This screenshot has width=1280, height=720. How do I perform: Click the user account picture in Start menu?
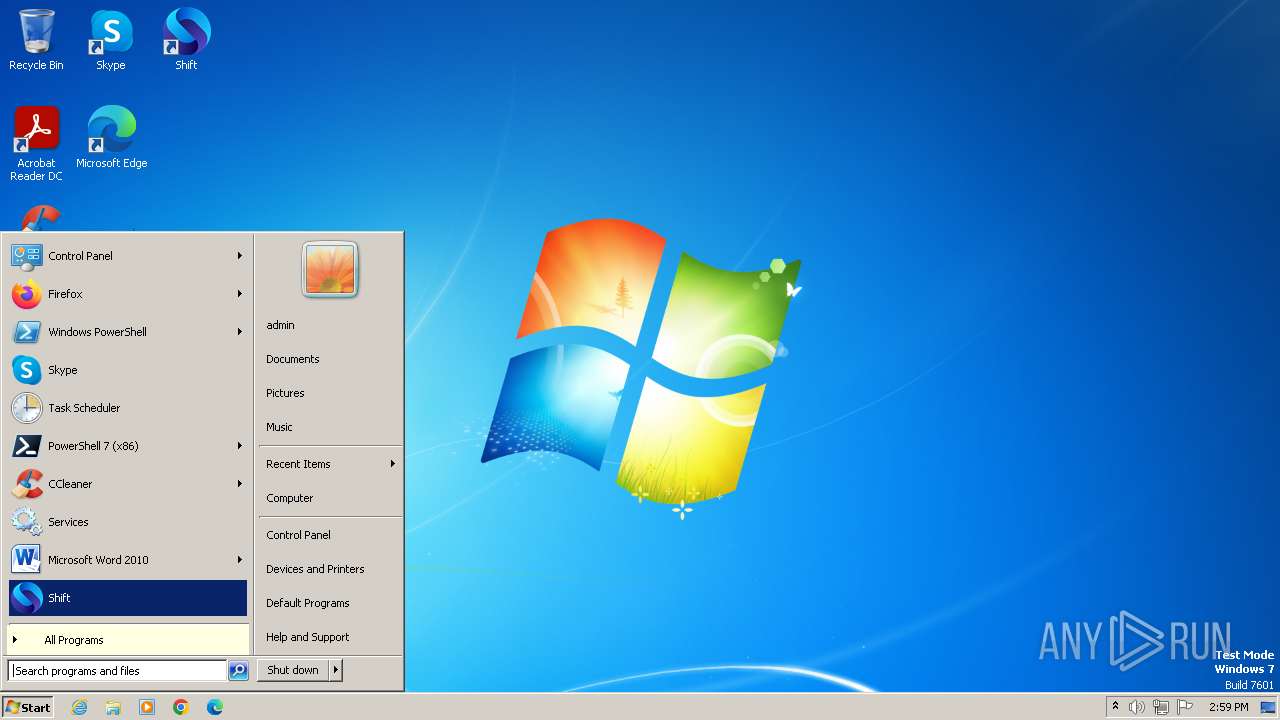pyautogui.click(x=330, y=269)
